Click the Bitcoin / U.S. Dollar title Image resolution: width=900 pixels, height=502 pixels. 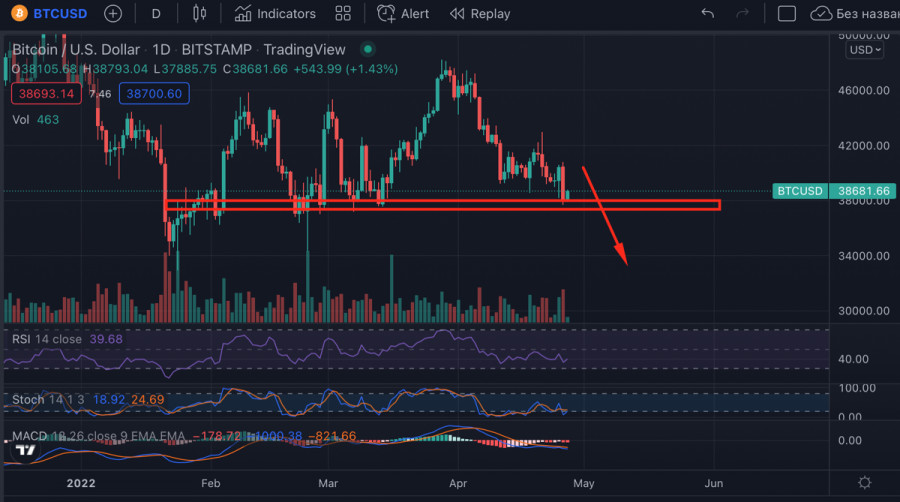point(76,49)
